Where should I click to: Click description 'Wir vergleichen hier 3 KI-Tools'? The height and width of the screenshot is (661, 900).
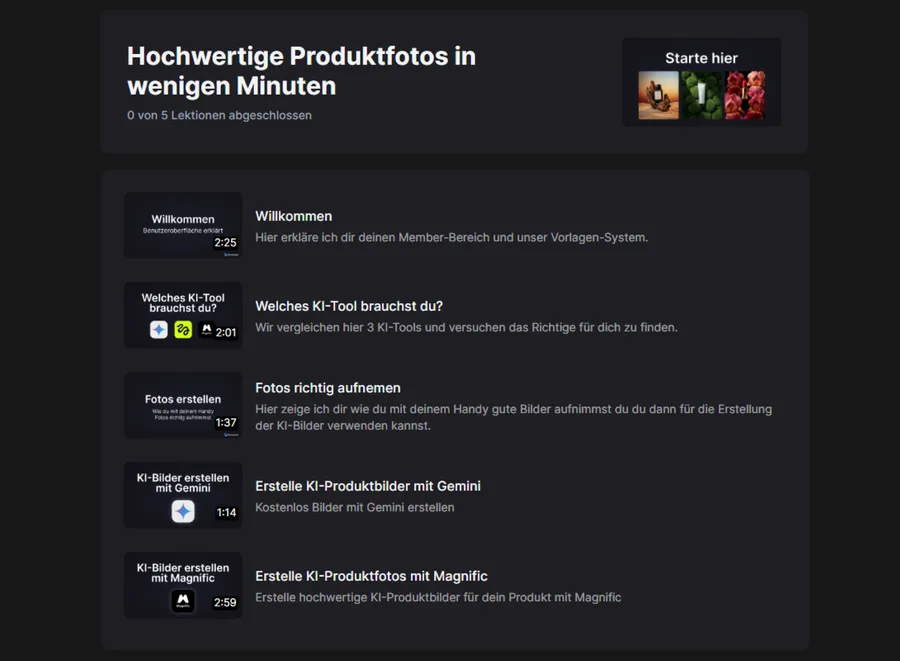coord(466,328)
